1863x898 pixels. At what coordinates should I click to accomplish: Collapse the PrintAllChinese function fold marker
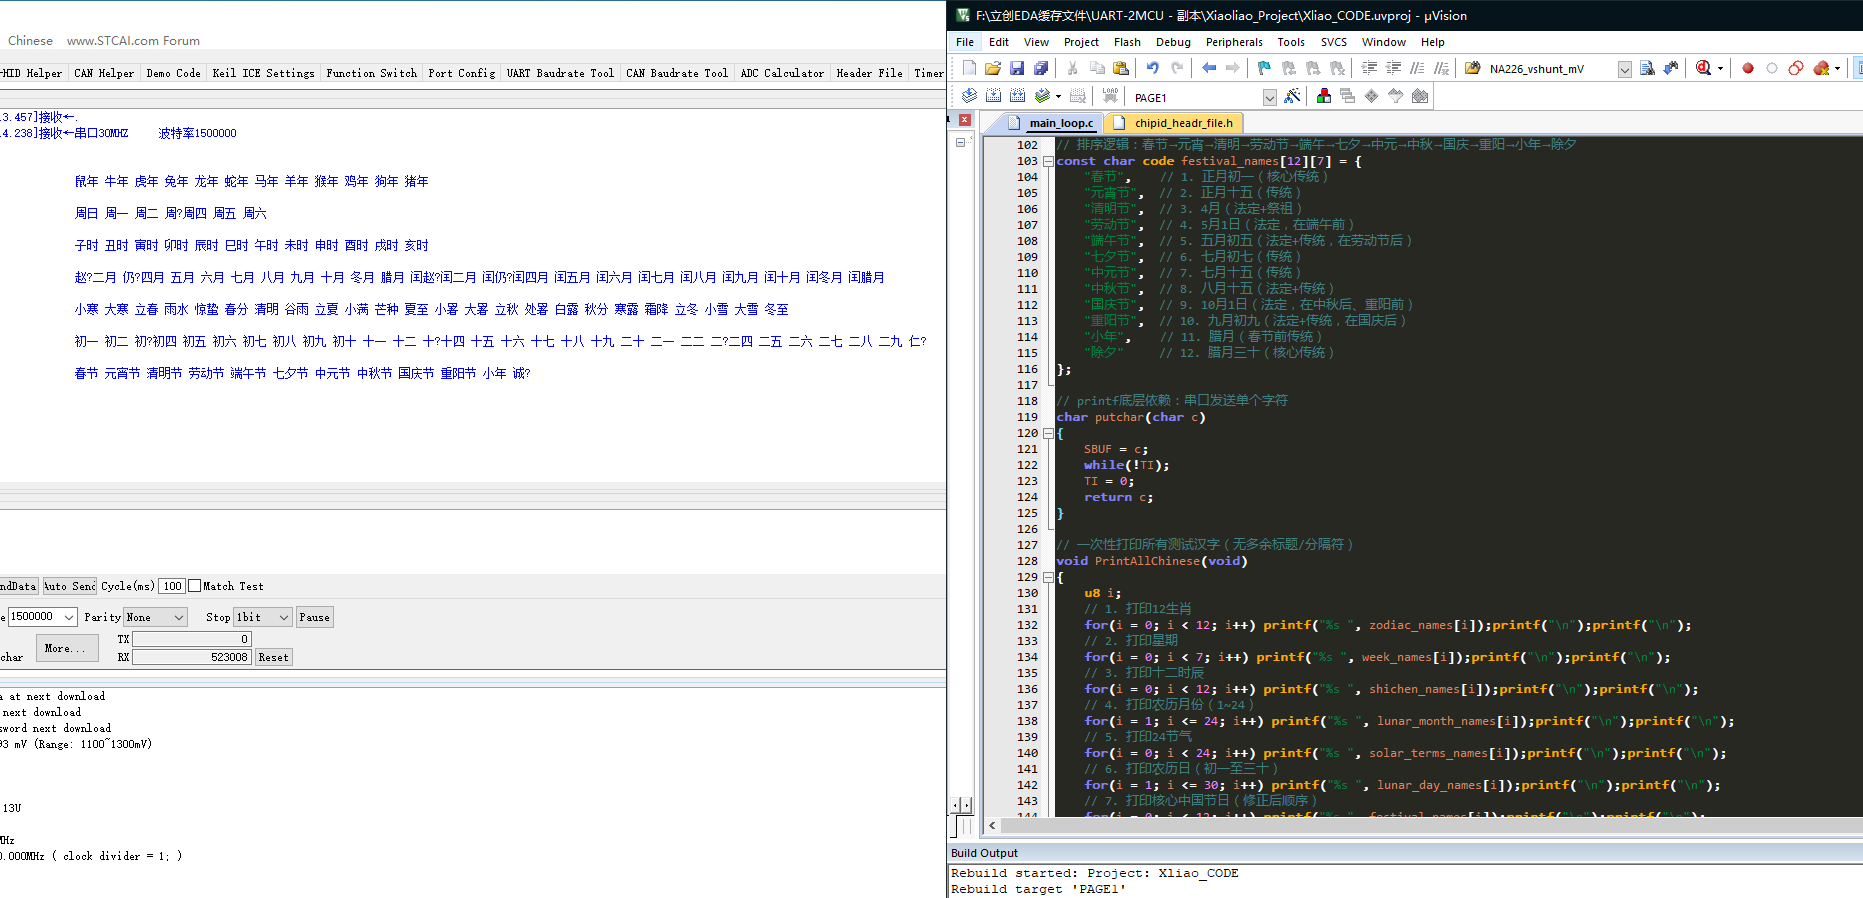[x=1048, y=577]
